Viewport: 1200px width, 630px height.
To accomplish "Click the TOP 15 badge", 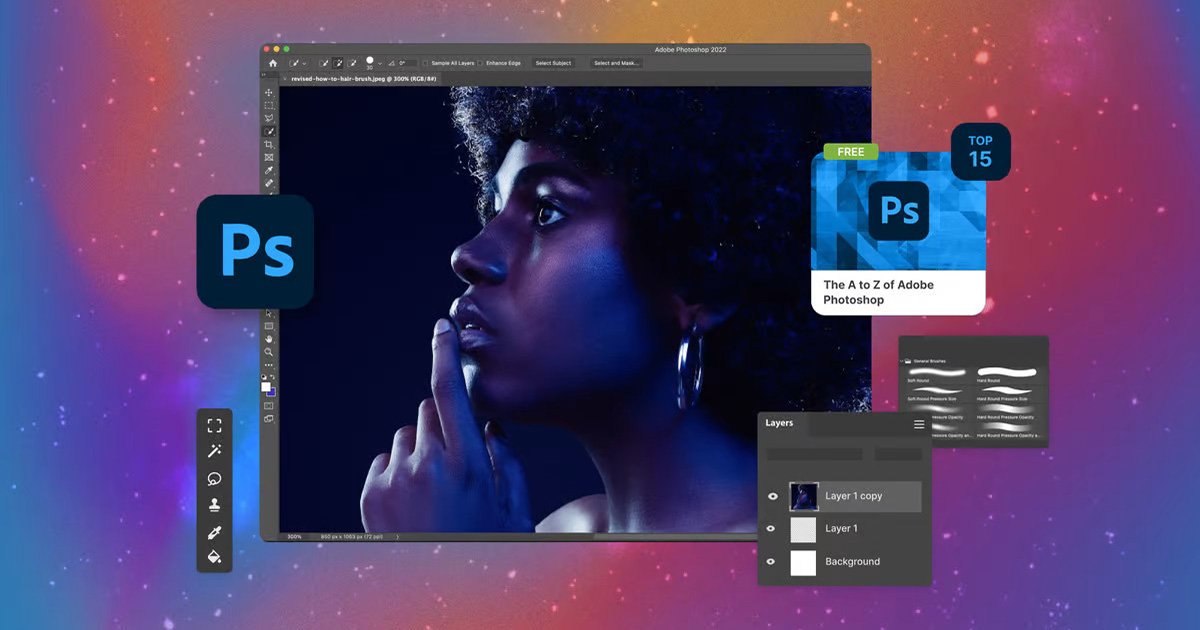I will point(980,152).
